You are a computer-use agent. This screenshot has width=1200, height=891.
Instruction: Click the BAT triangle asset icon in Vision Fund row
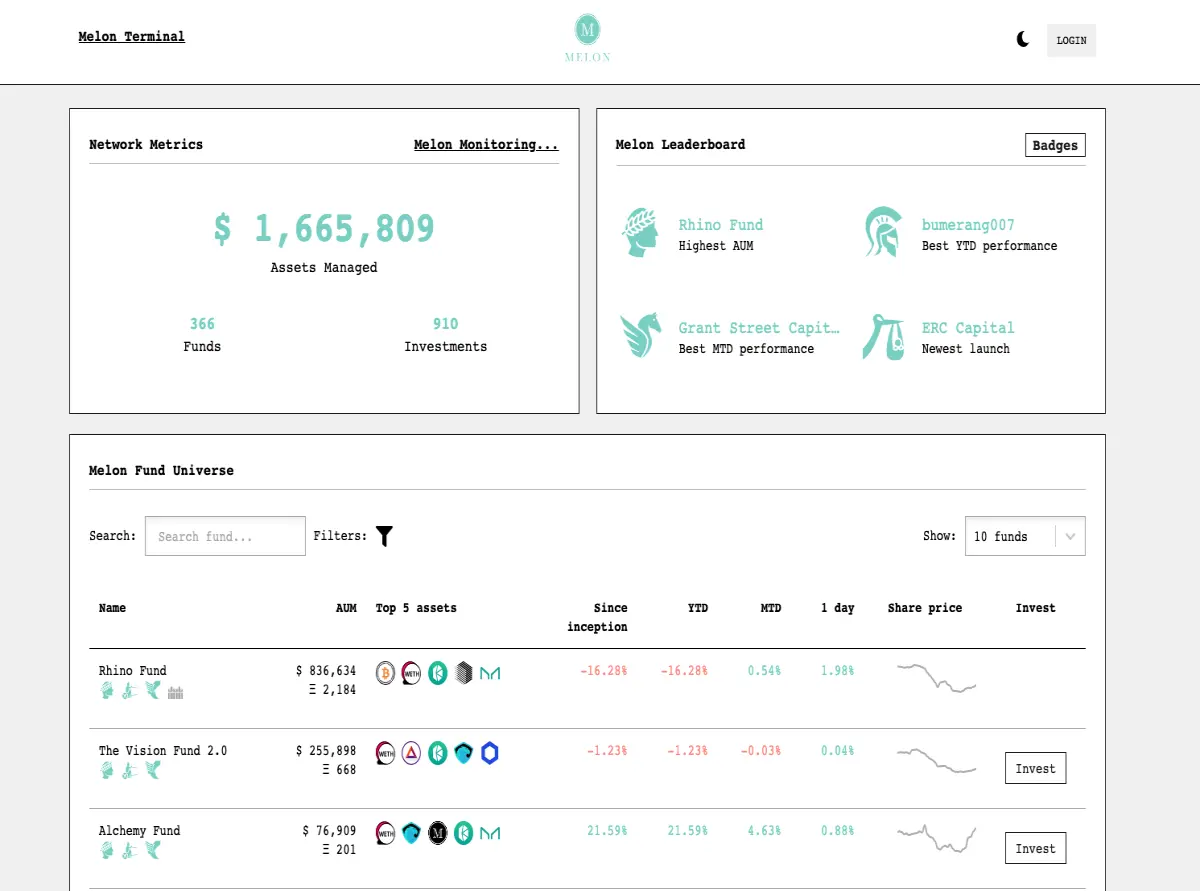(411, 753)
